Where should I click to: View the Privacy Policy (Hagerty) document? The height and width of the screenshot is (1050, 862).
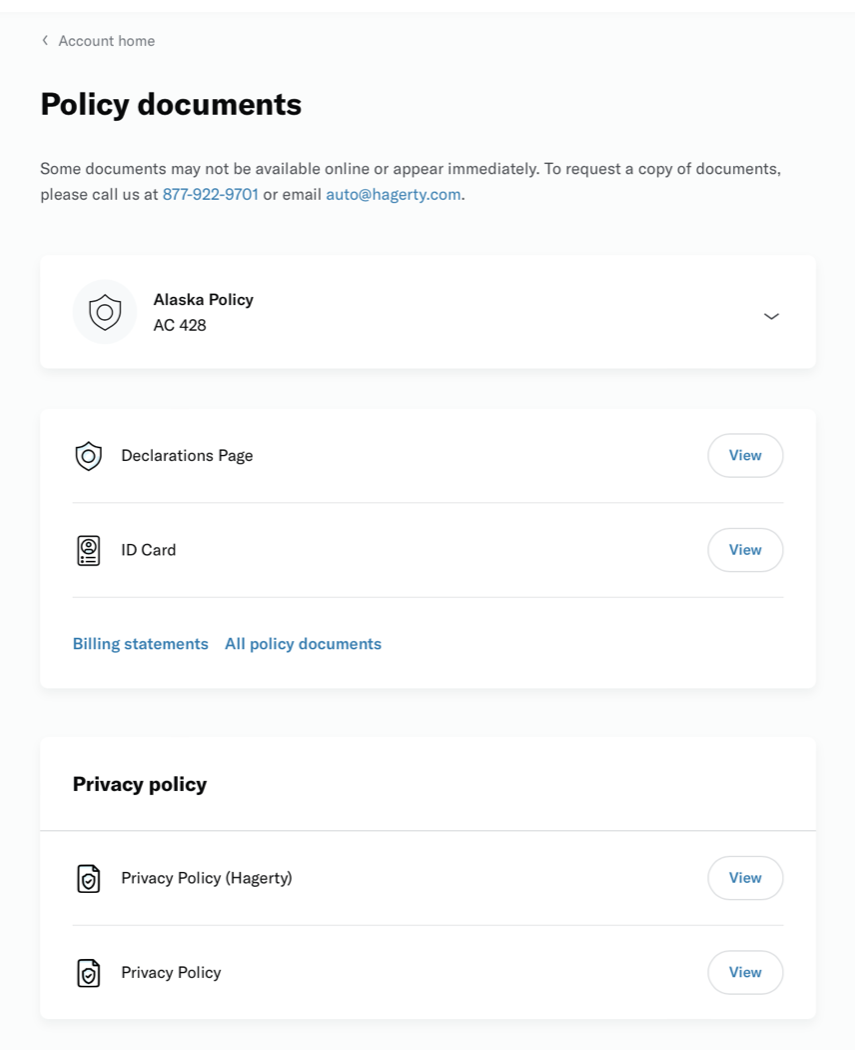(745, 877)
